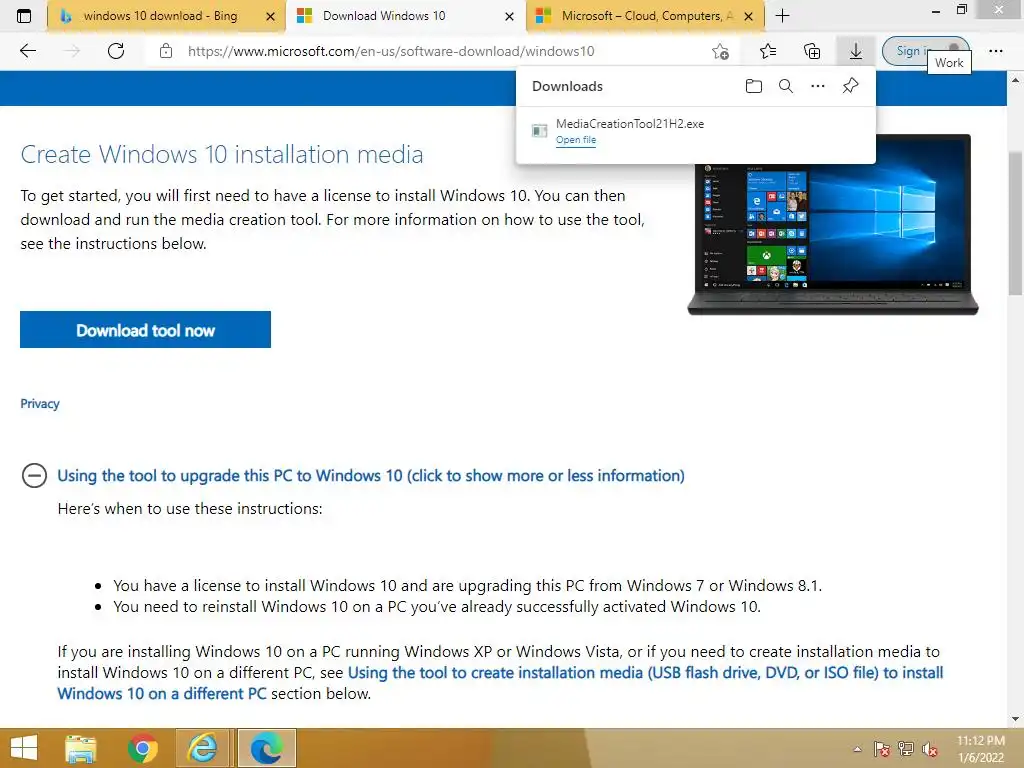Click the scrollbar up arrow
The image size is (1024, 768).
coord(1016,80)
